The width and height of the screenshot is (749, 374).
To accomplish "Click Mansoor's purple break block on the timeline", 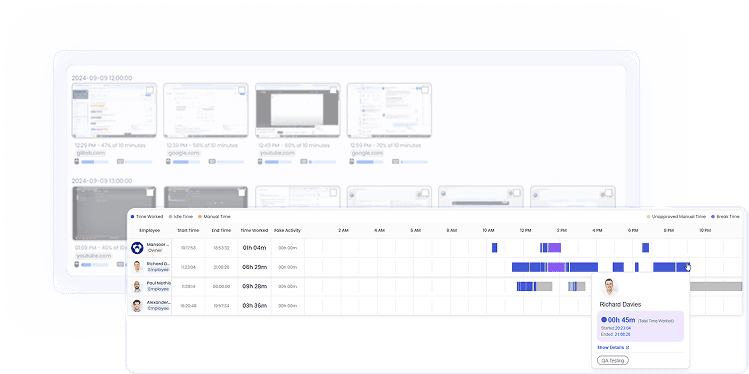I will pyautogui.click(x=554, y=247).
